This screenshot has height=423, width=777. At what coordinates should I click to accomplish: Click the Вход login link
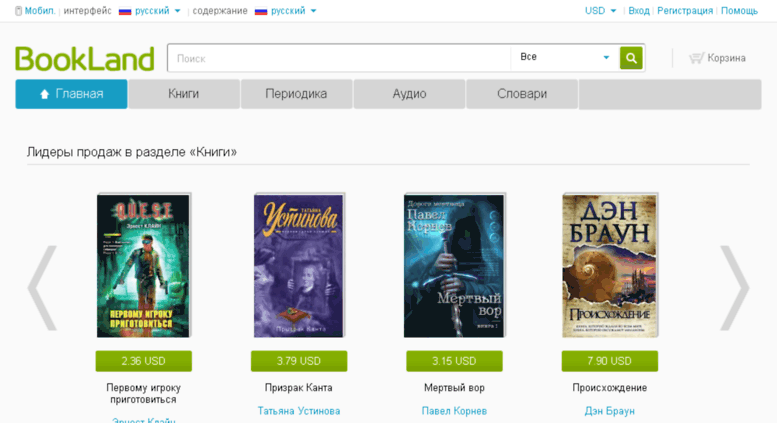(639, 11)
